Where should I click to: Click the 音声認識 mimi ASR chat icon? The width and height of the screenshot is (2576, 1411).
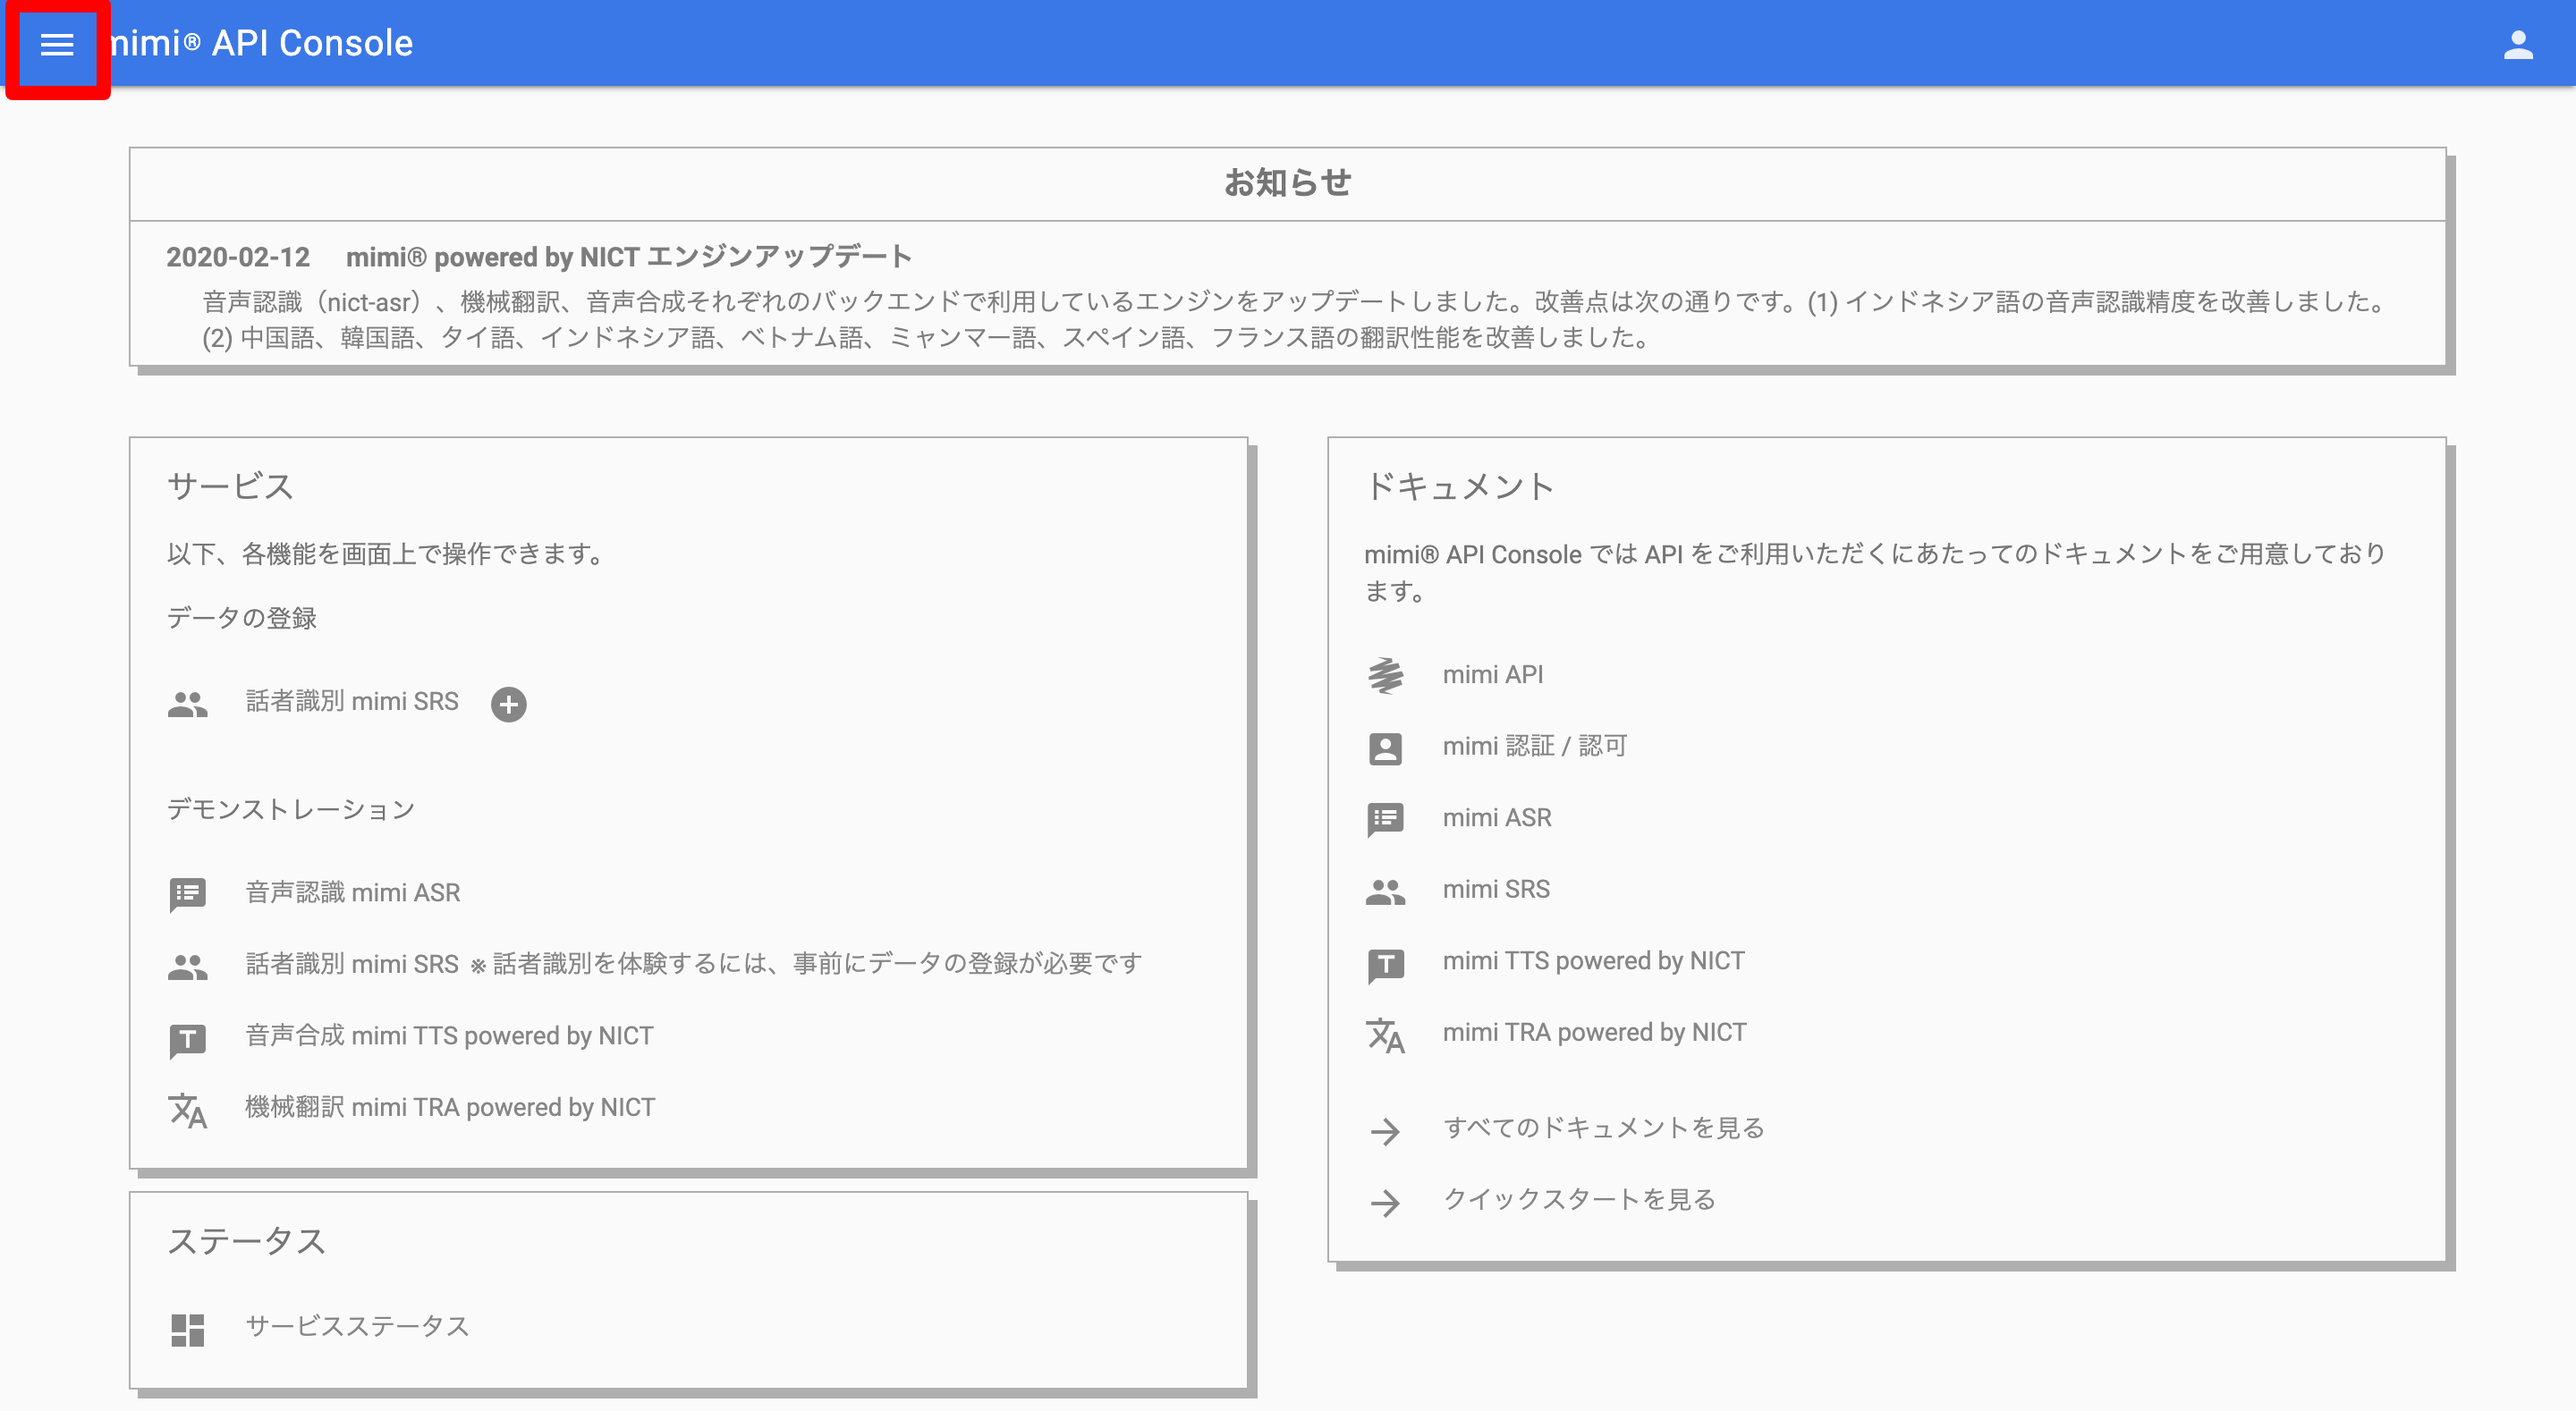(x=187, y=894)
